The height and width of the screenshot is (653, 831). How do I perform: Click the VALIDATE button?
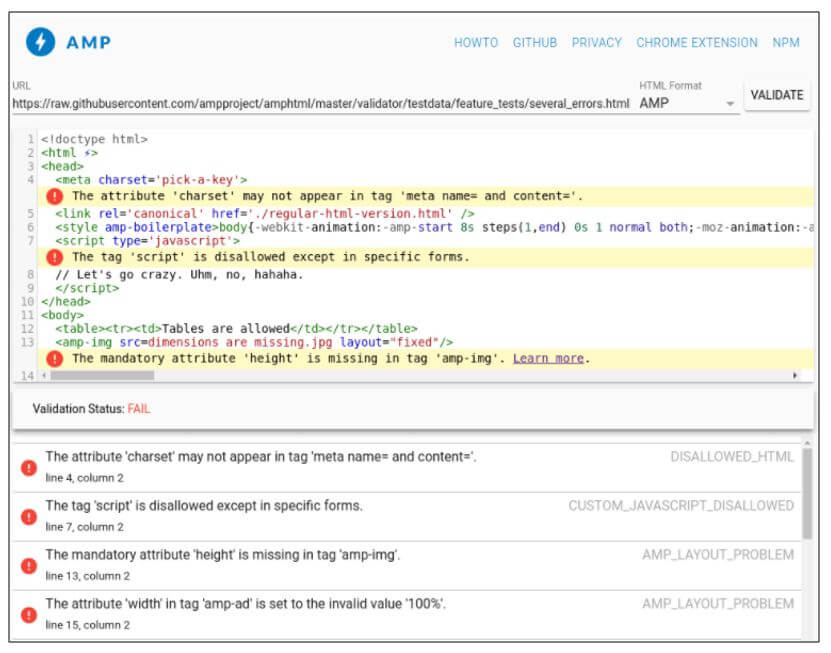(777, 95)
